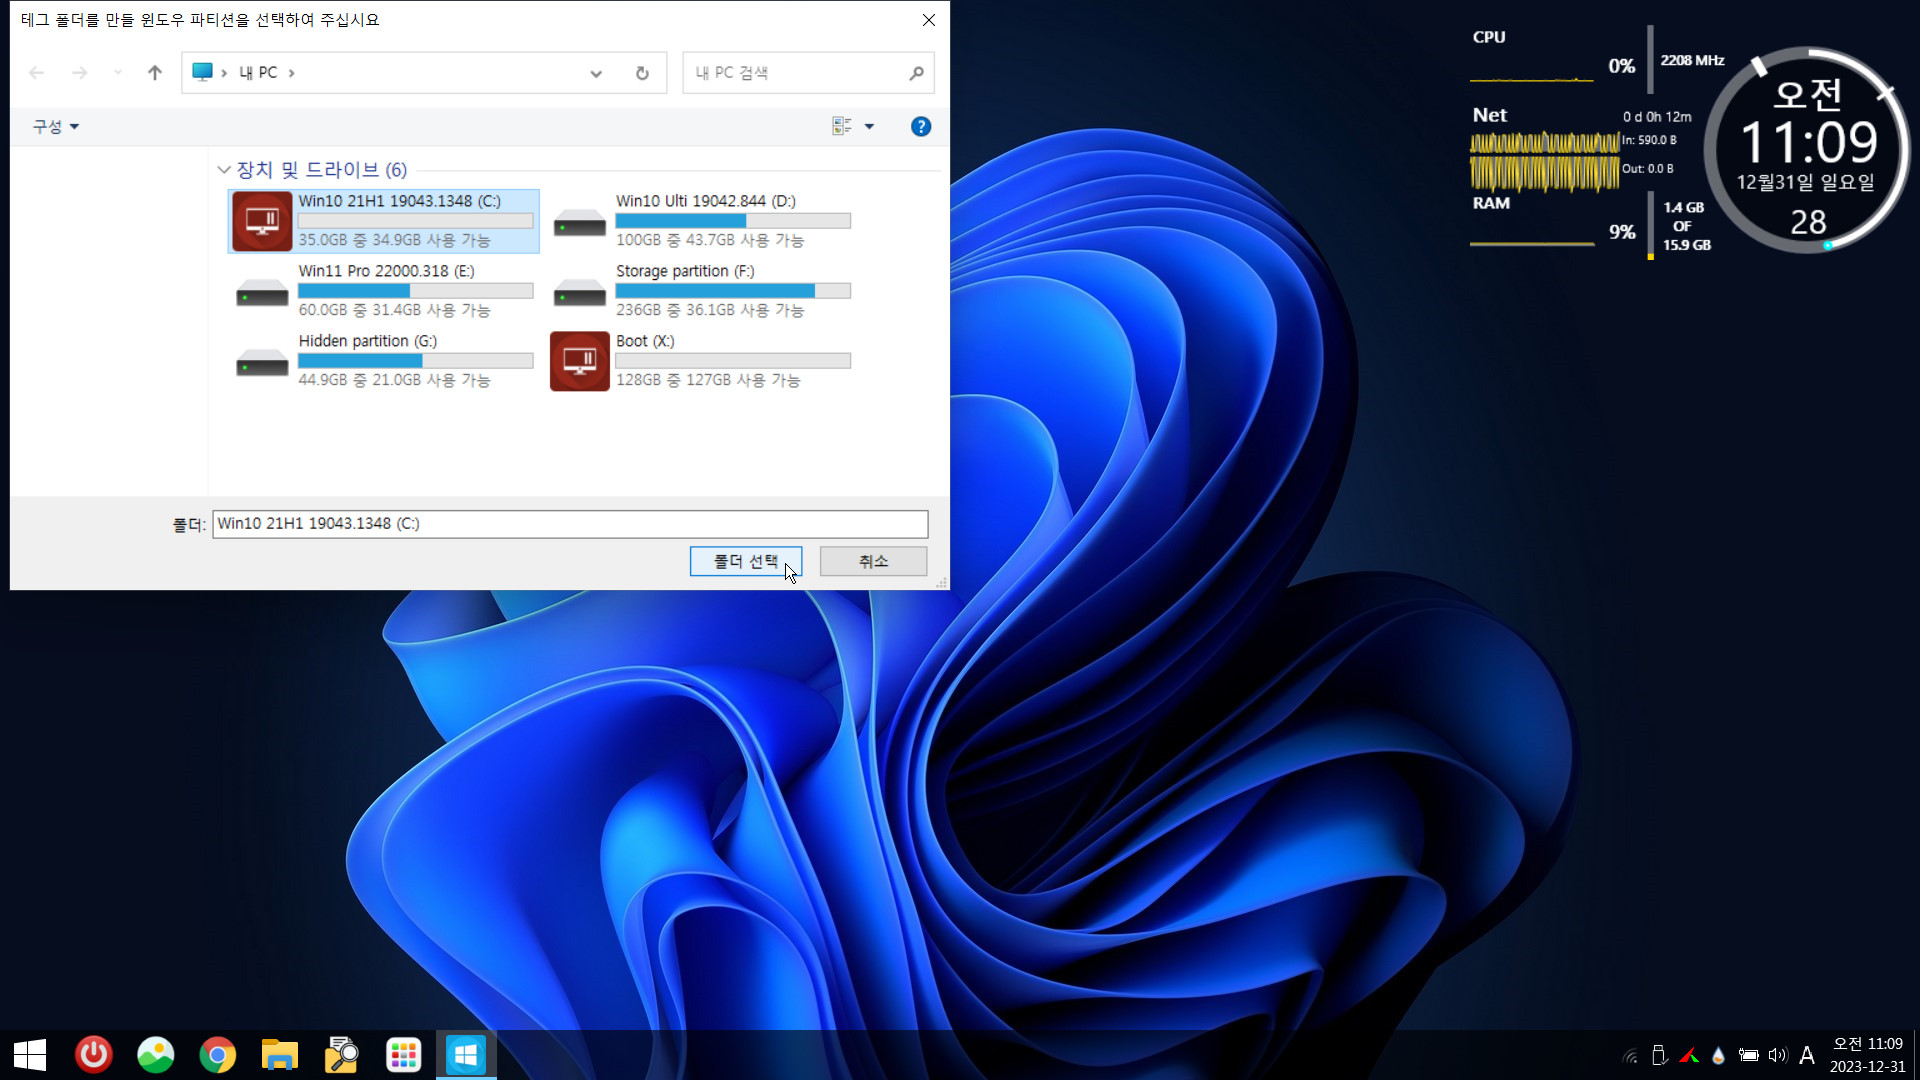Click the 폴더 선택 button
Image resolution: width=1920 pixels, height=1080 pixels.
[x=746, y=561]
